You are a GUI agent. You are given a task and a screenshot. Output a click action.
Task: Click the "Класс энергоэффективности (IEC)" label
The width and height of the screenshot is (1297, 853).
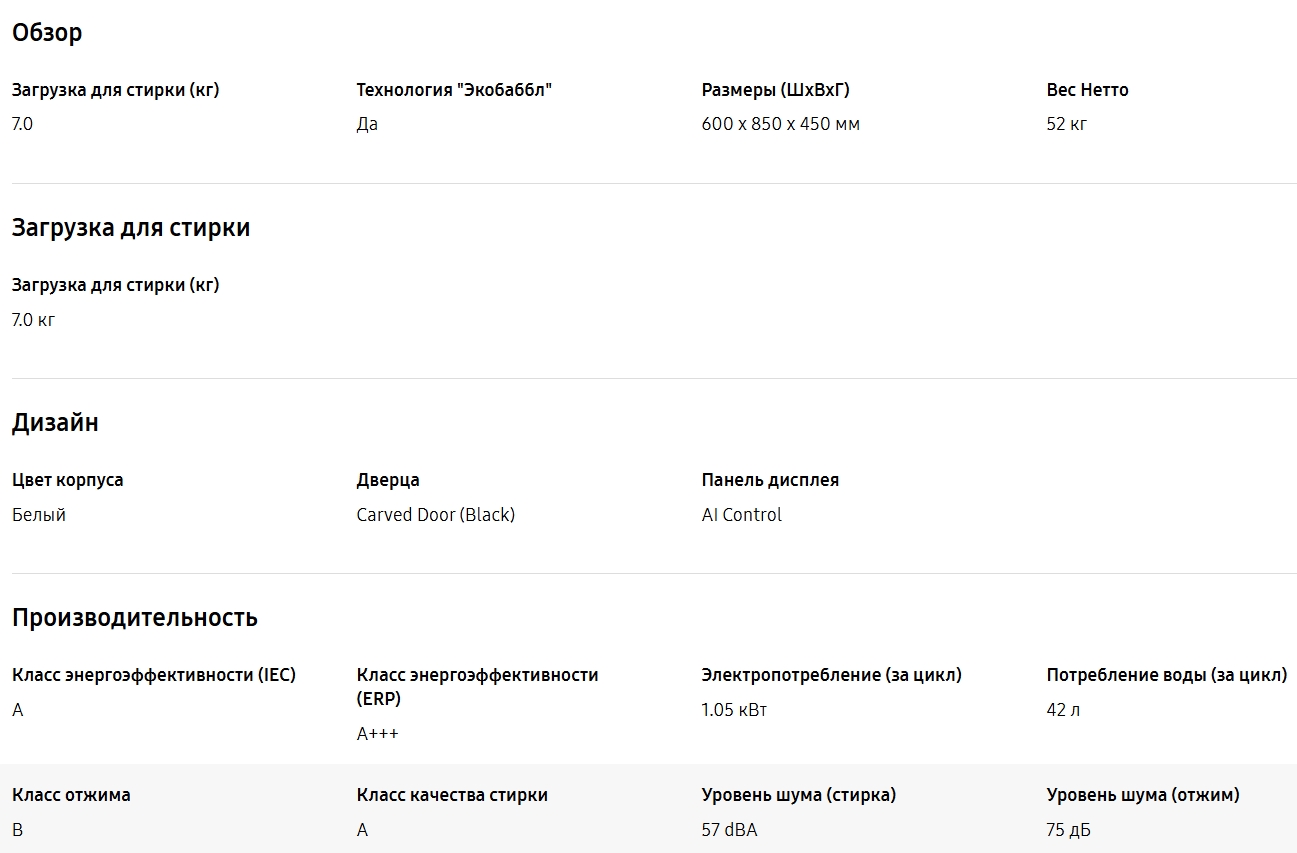(154, 675)
